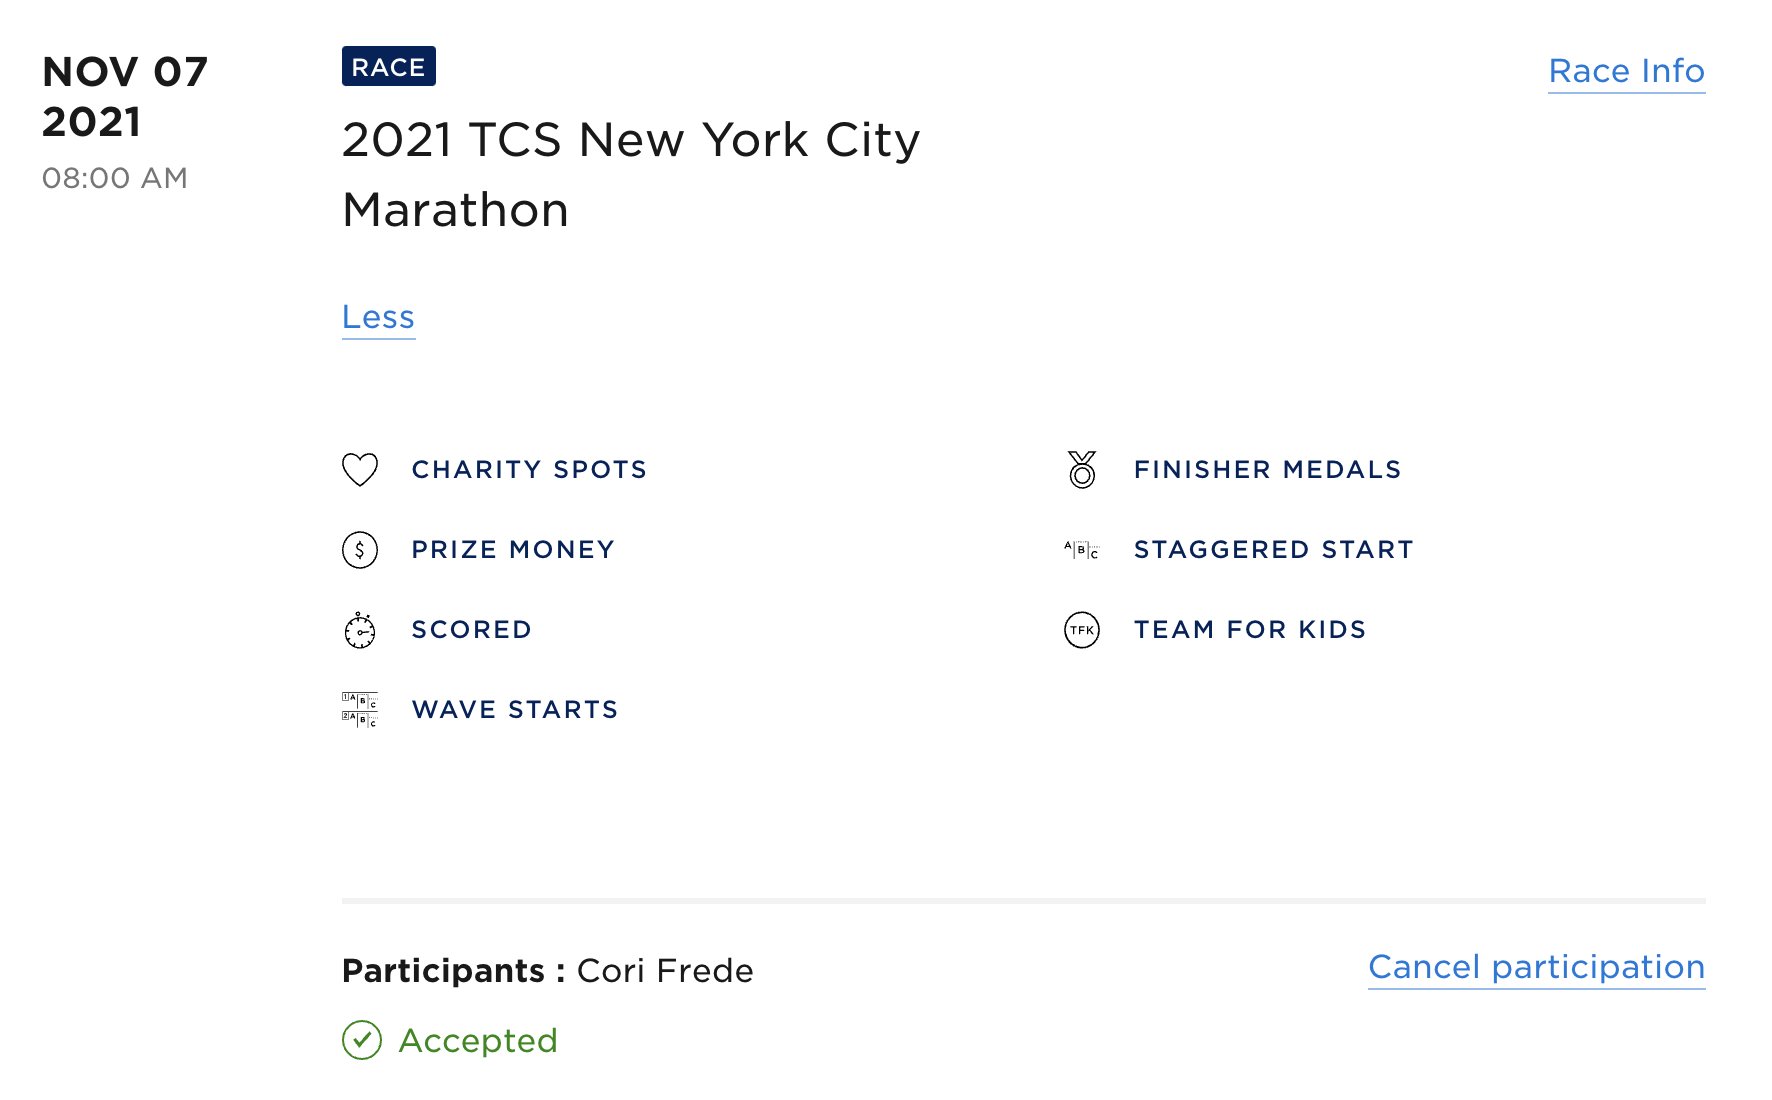Select the FINISHER MEDALS label
This screenshot has width=1772, height=1100.
click(1268, 470)
